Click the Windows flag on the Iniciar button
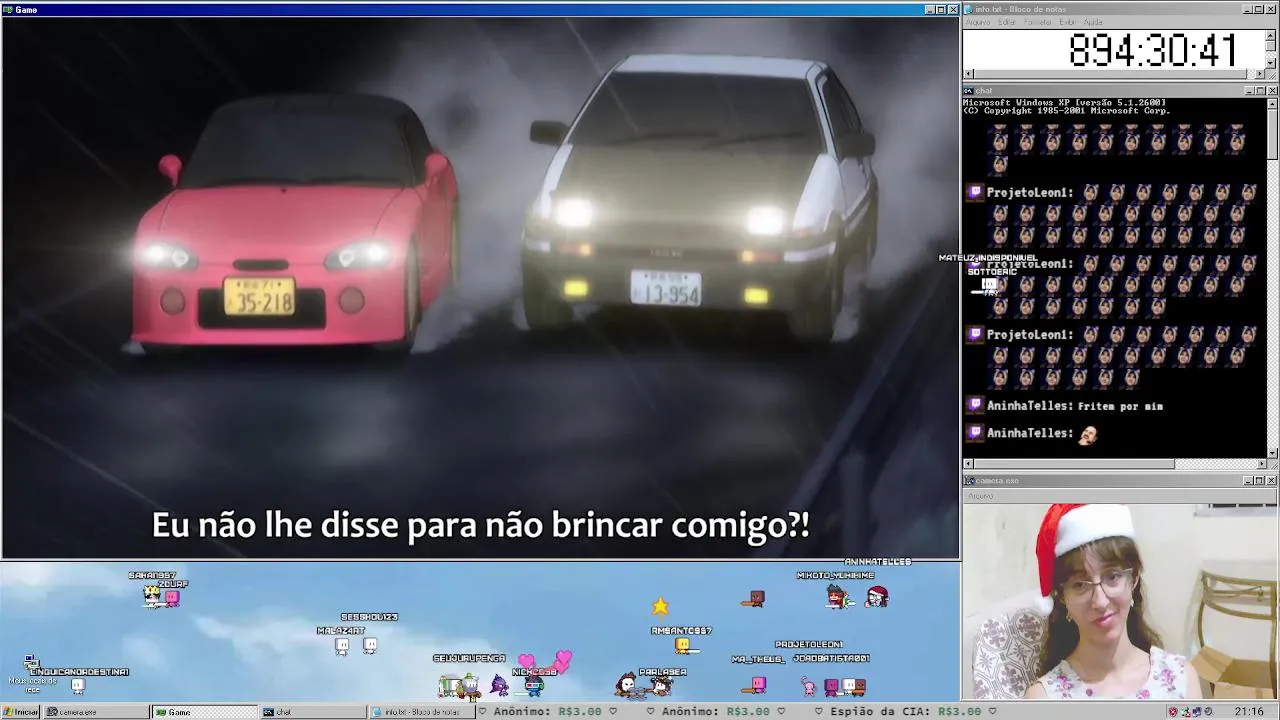Image resolution: width=1280 pixels, height=720 pixels. click(8, 712)
